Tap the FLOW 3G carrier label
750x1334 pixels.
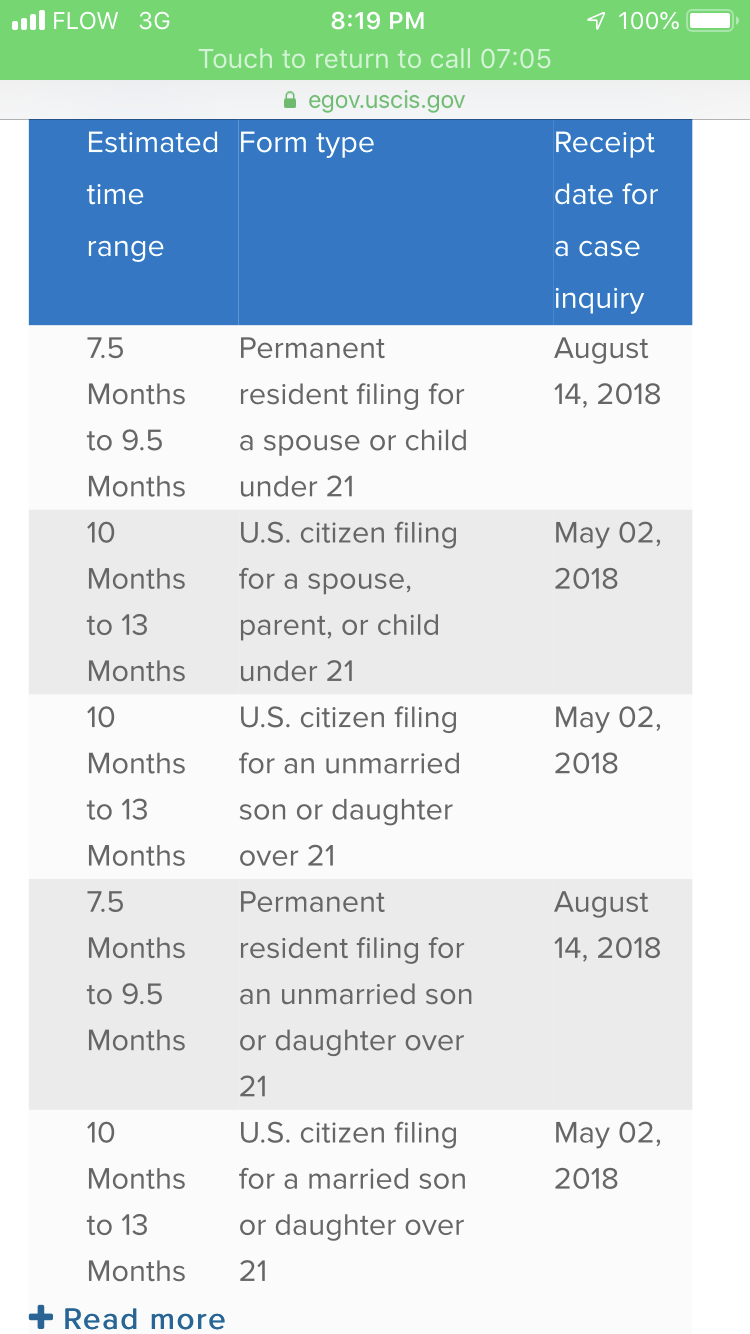[x=111, y=21]
